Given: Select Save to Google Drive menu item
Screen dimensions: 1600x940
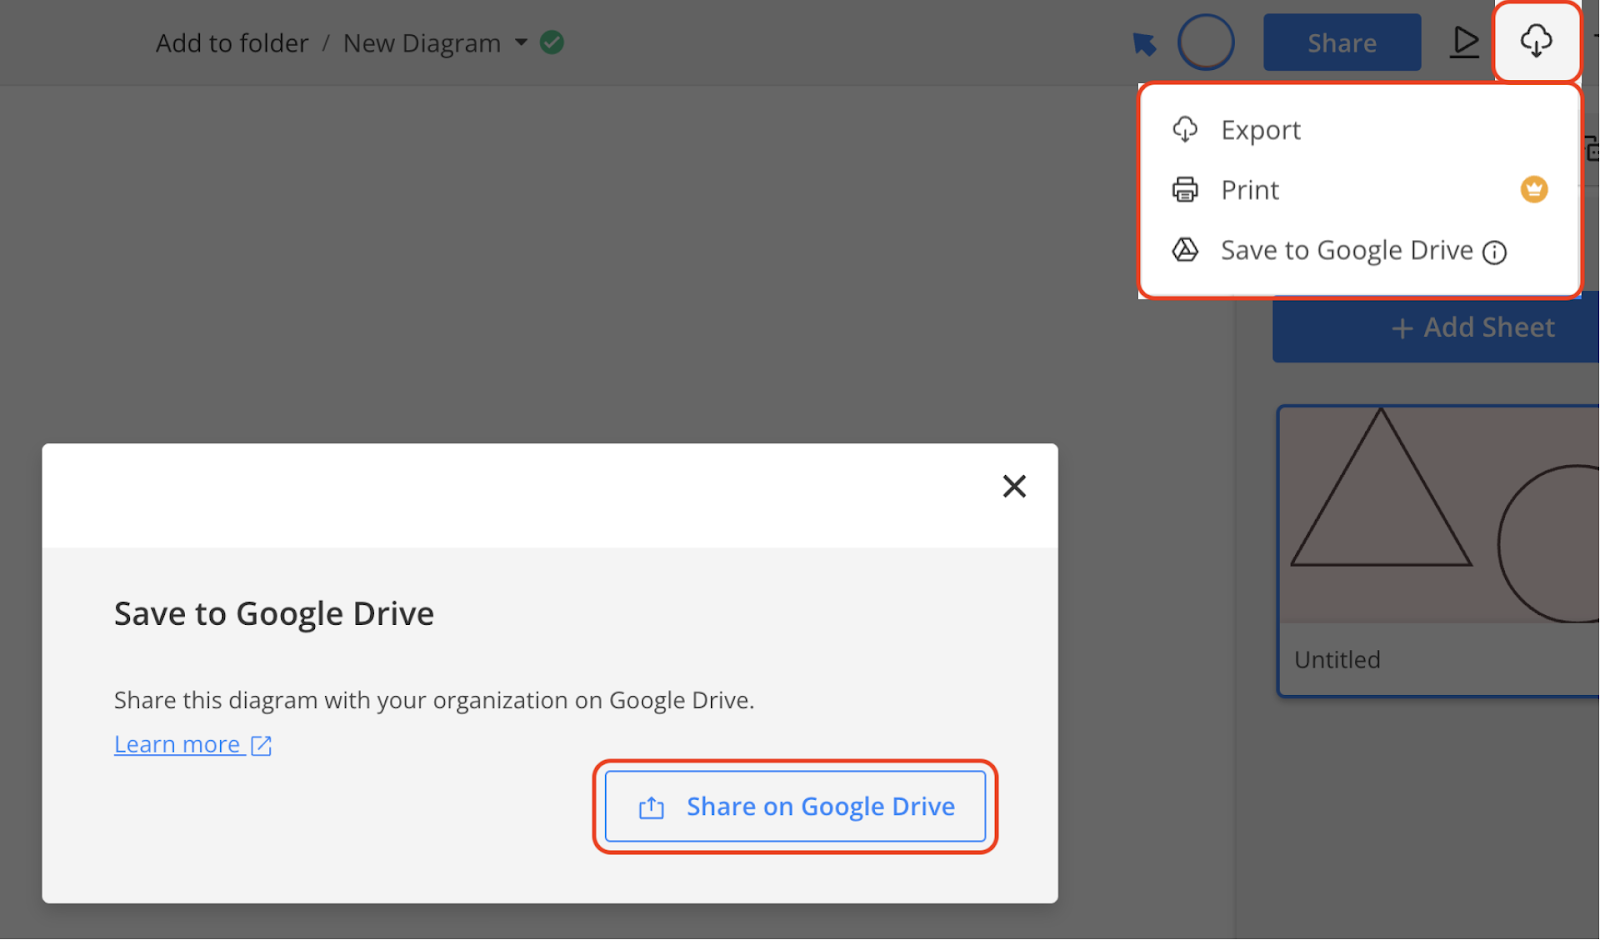Looking at the screenshot, I should click(1359, 250).
